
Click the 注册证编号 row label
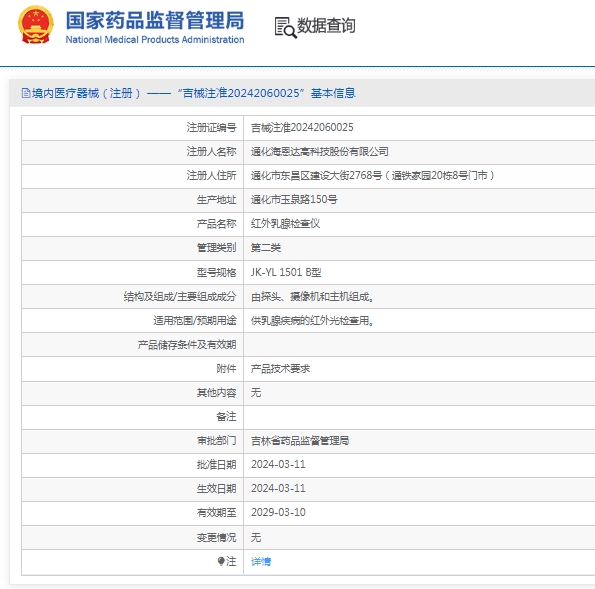[x=211, y=128]
